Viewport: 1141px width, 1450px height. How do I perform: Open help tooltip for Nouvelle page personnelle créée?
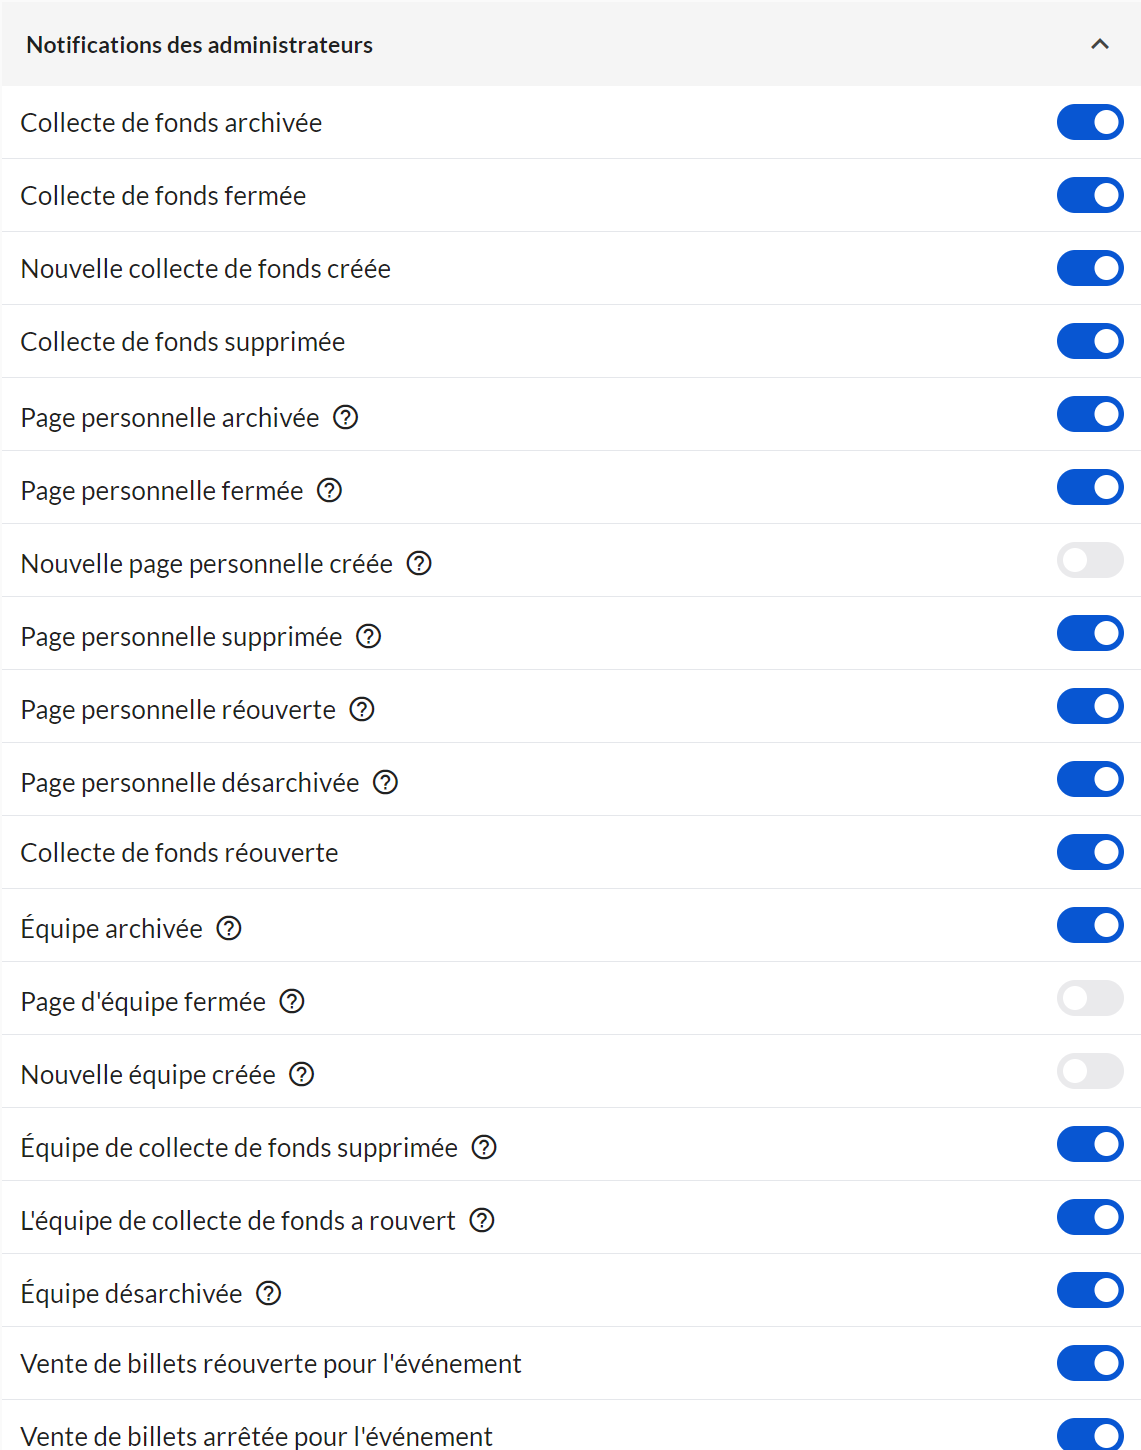tap(419, 563)
